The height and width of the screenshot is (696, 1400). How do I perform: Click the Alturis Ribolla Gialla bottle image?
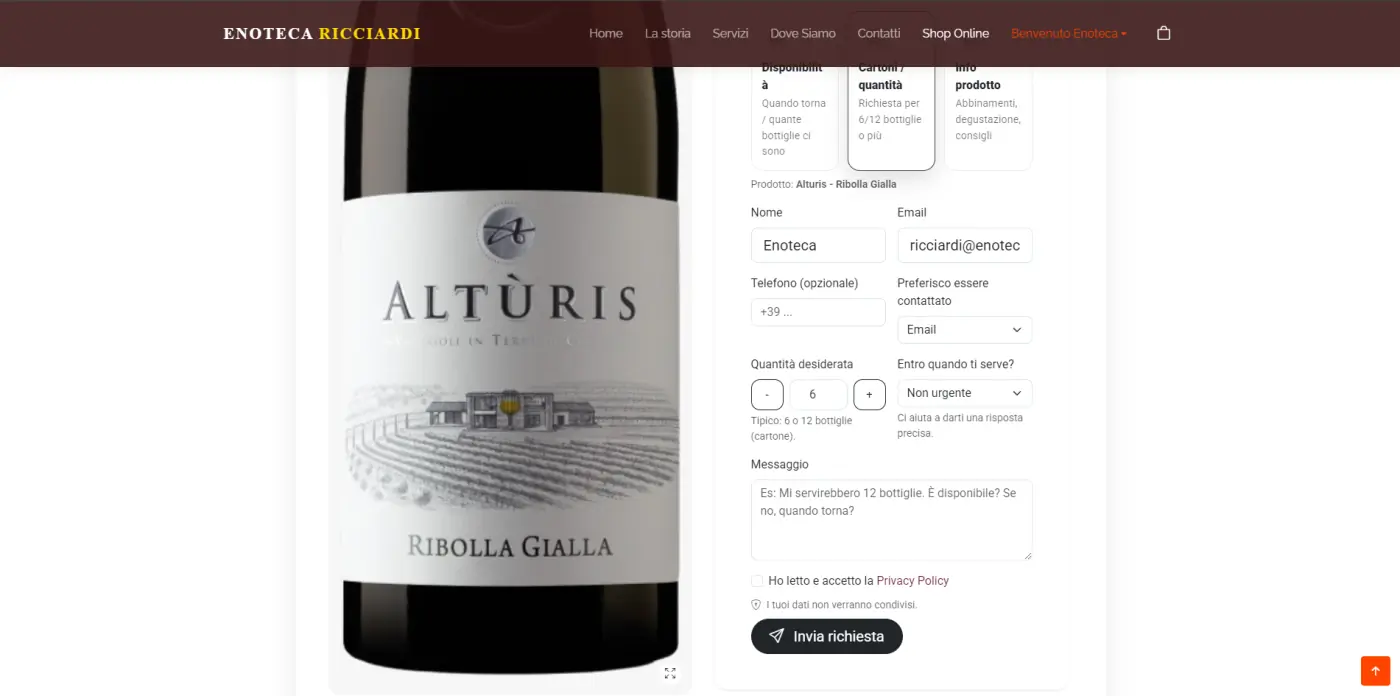510,370
